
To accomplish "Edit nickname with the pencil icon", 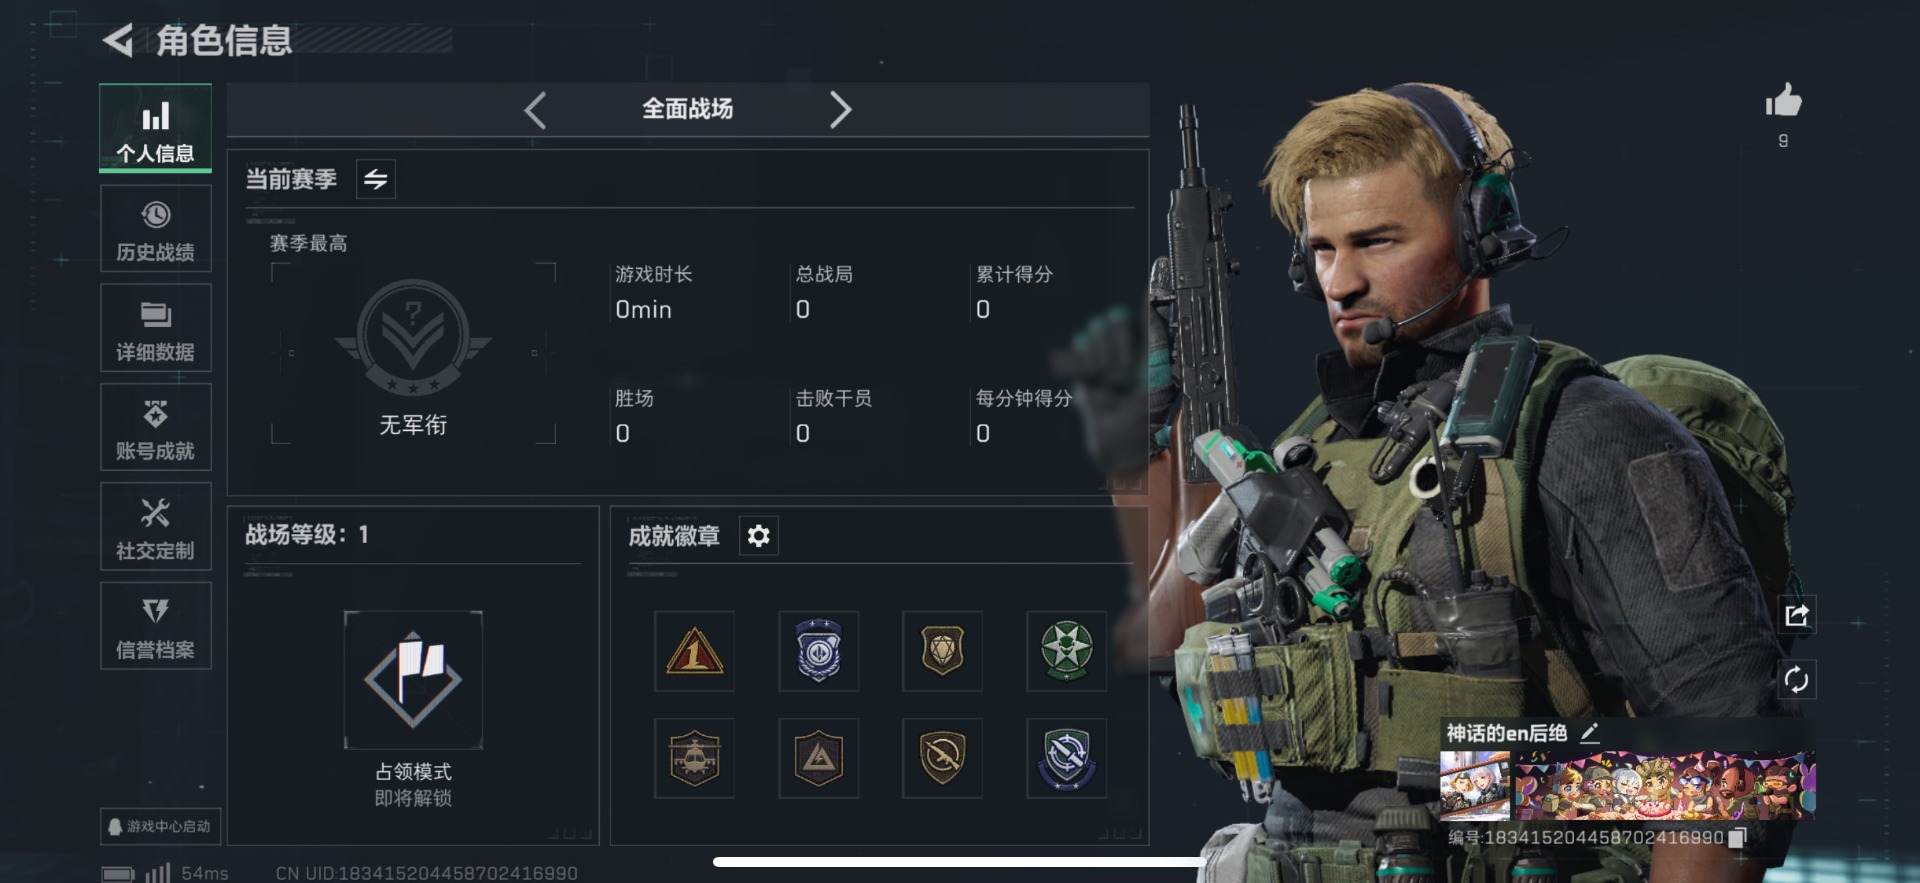I will pos(1589,733).
